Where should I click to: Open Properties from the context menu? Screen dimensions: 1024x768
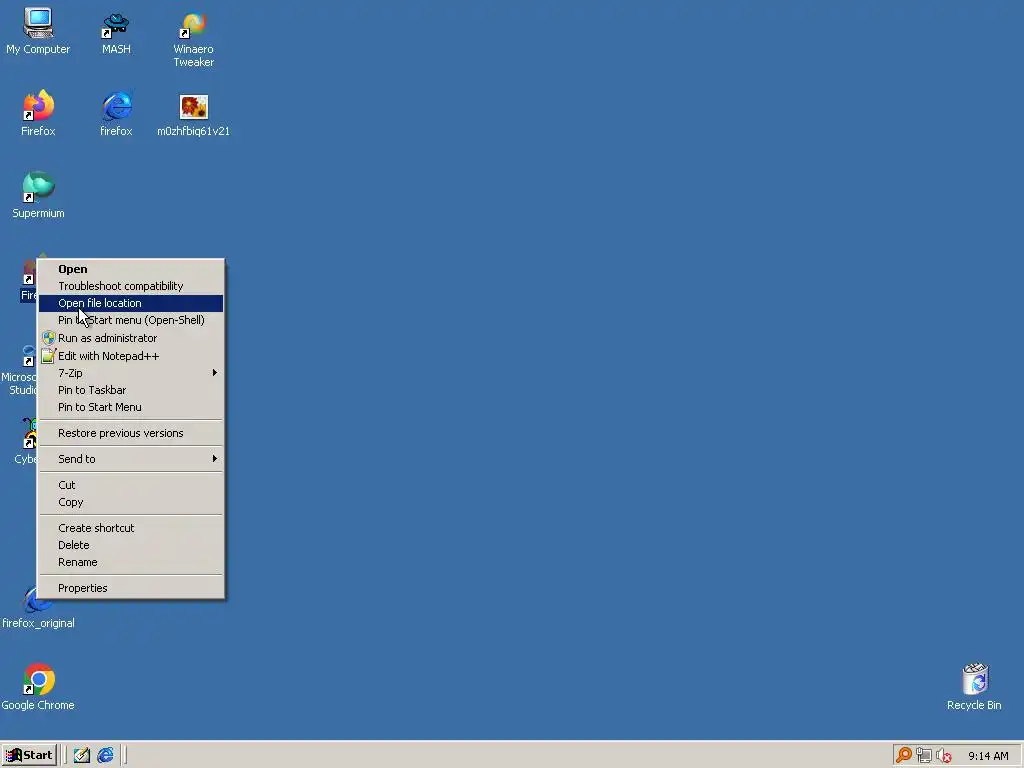pos(131,588)
